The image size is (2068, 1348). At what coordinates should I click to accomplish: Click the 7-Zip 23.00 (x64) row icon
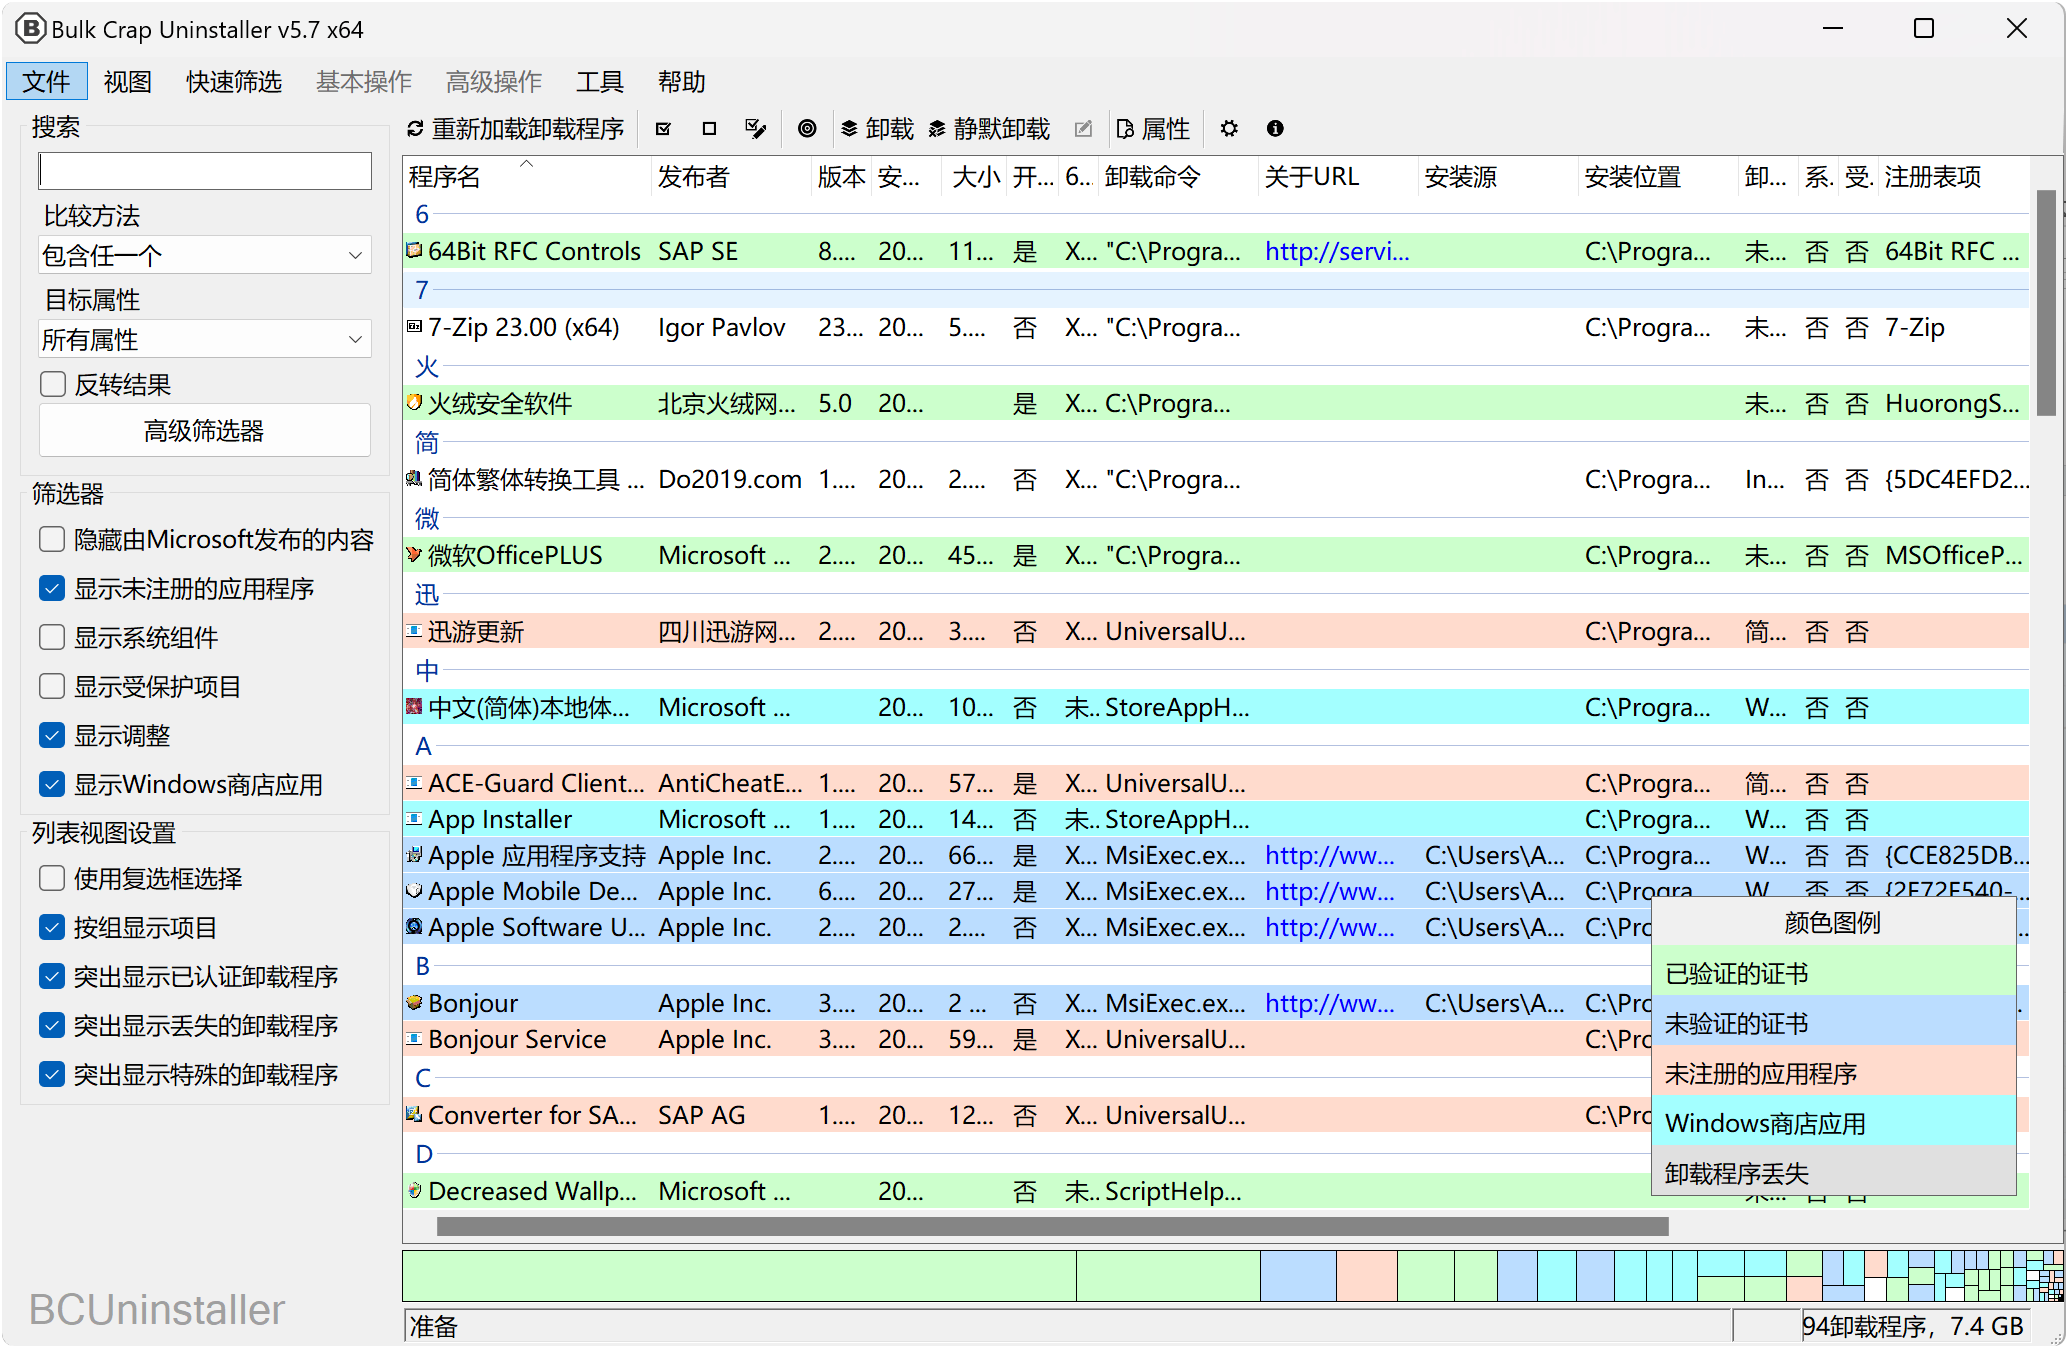click(414, 327)
